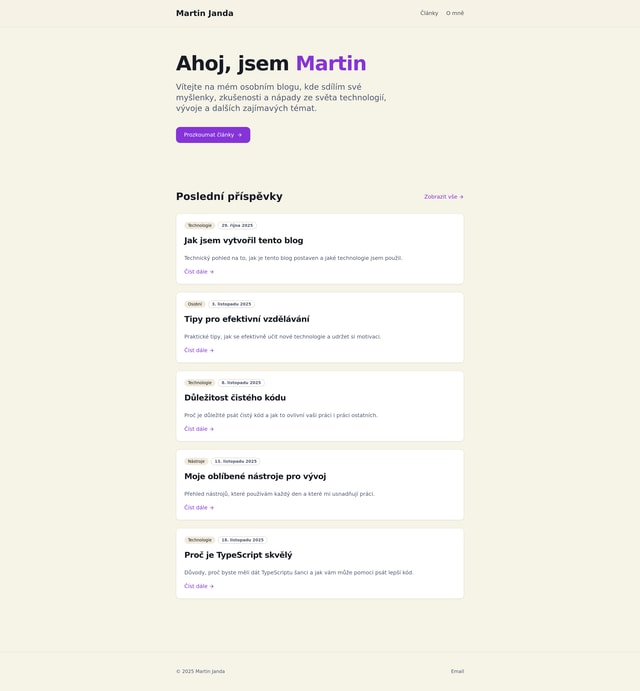Click Číst dále under the vzdělávání post
Screen dimensions: 640x691
click(x=198, y=350)
